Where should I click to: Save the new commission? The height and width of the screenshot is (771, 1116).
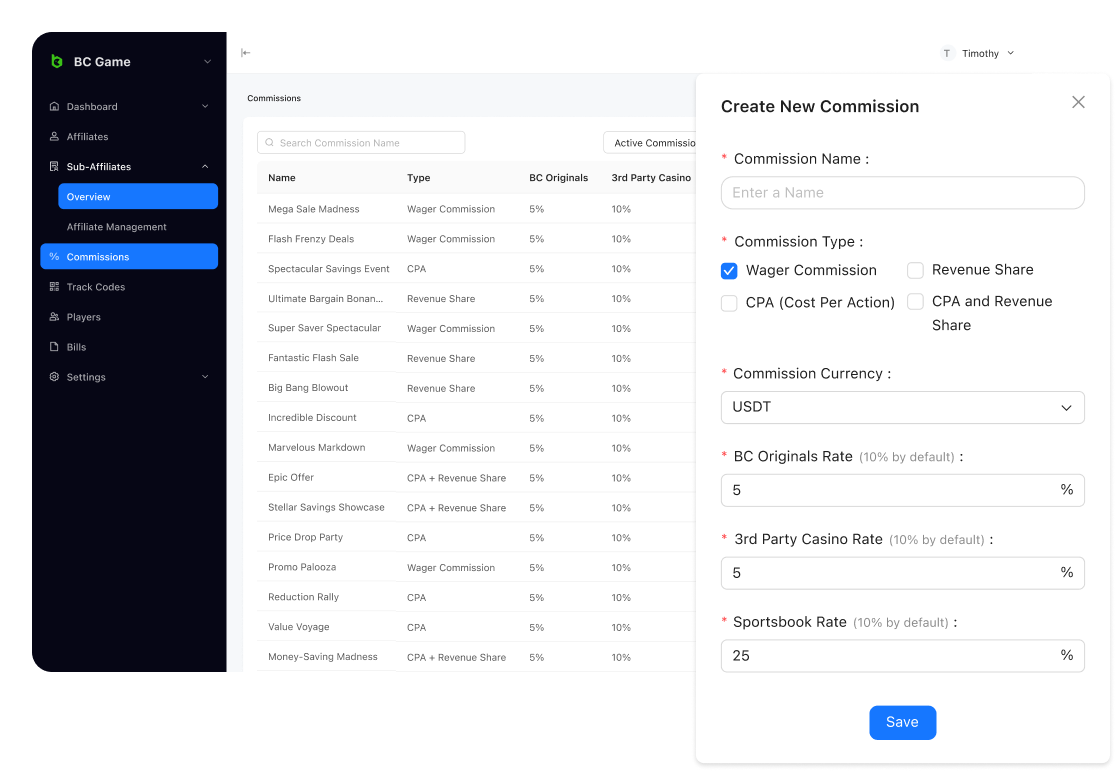902,723
